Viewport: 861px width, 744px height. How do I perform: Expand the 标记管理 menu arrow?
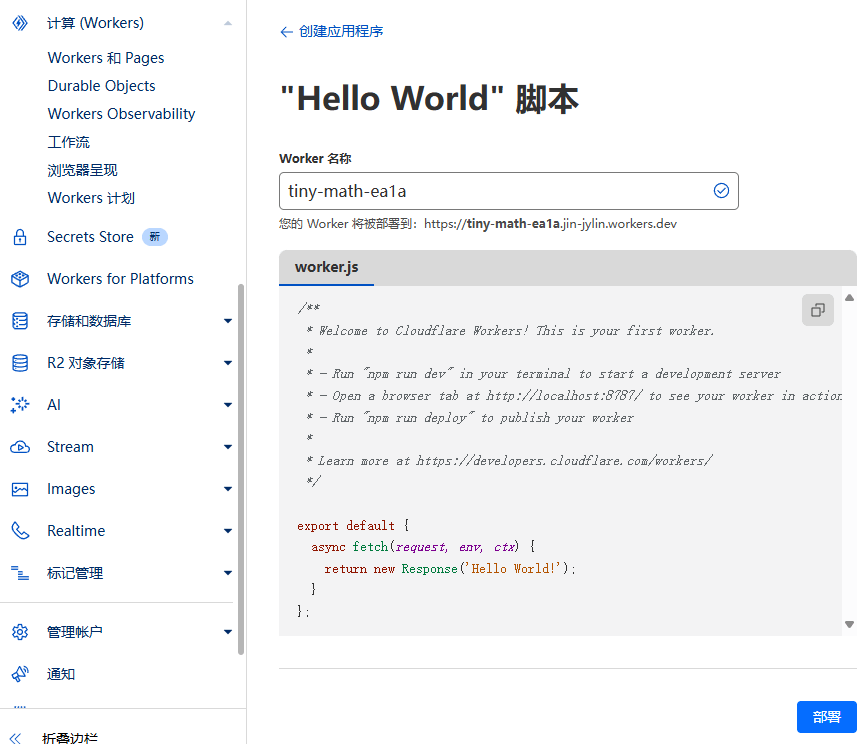click(228, 573)
